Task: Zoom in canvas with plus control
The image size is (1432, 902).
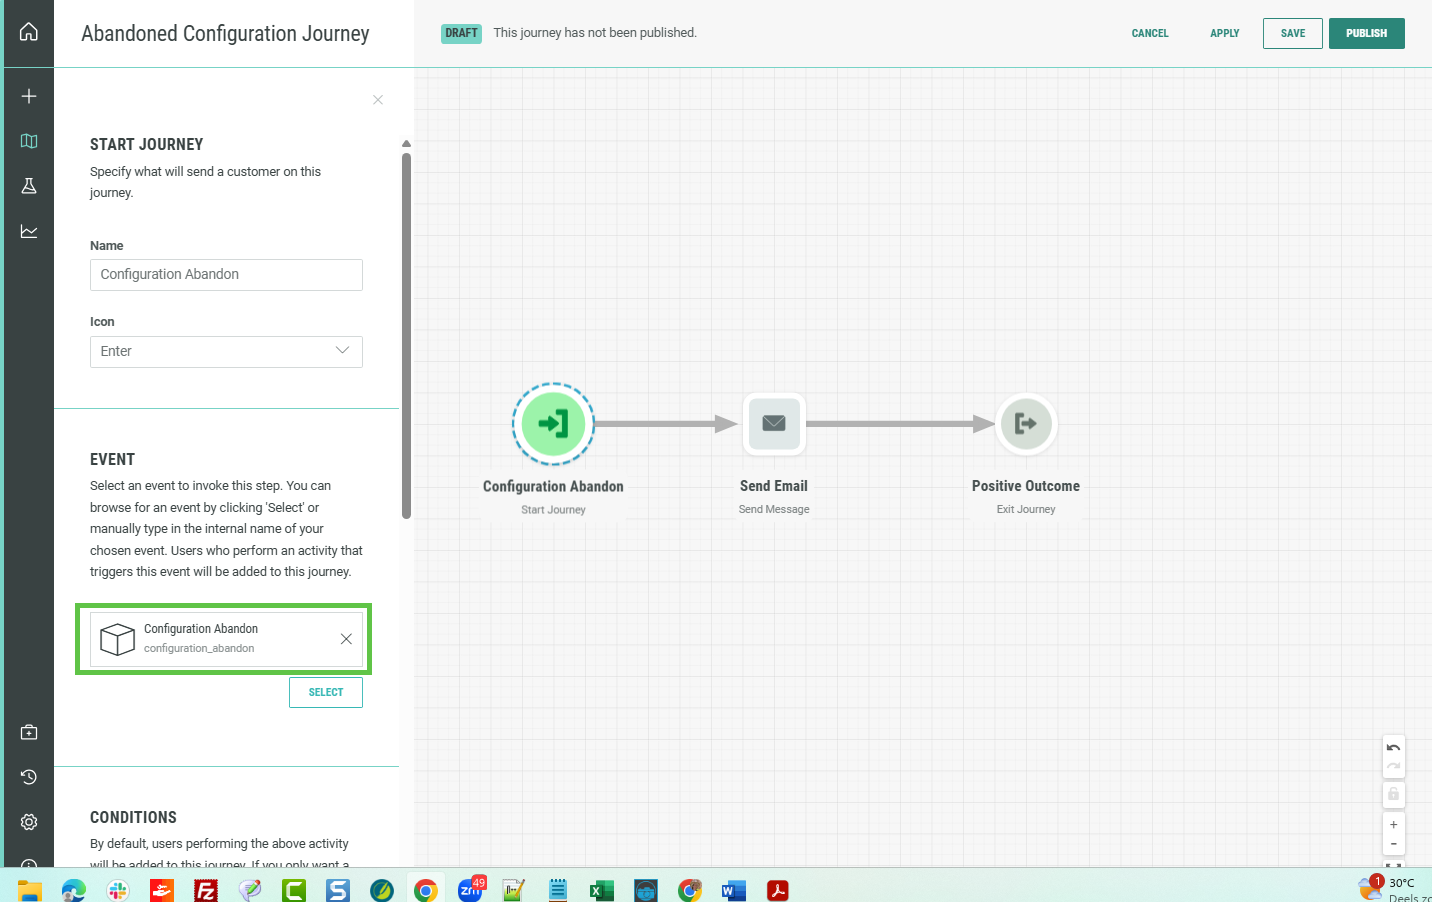Action: click(1393, 825)
